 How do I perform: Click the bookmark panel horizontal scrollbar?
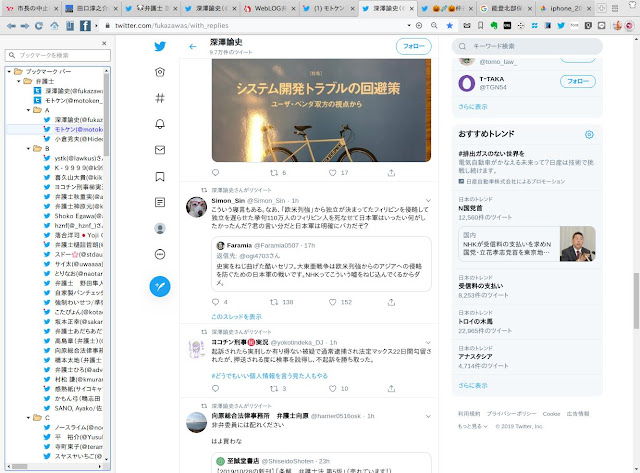pyautogui.click(x=19, y=466)
